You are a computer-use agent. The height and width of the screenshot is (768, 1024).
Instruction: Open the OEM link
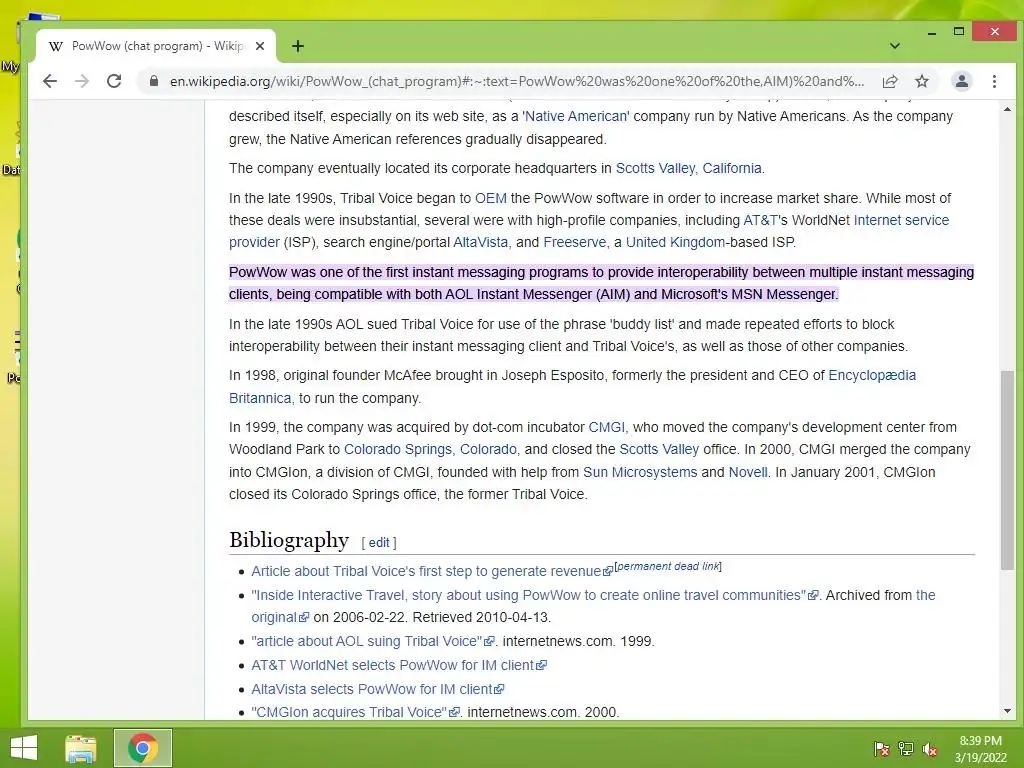coord(490,198)
